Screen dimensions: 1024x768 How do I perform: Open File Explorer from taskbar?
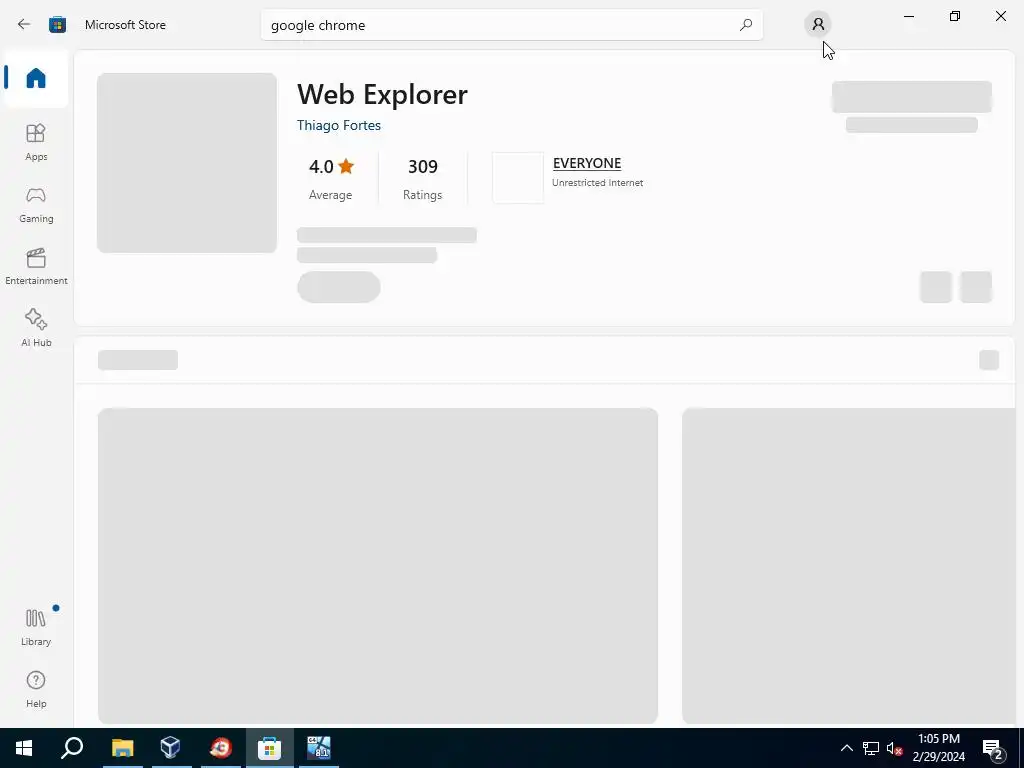point(122,748)
